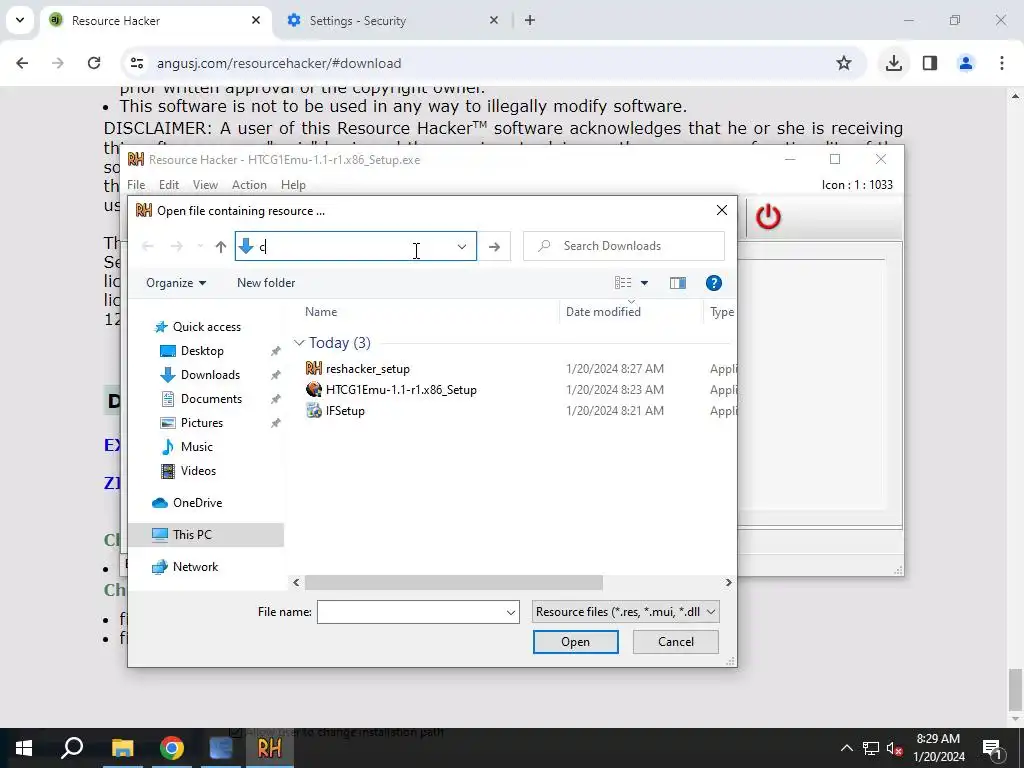The image size is (1024, 768).
Task: Click the muted volume tray icon
Action: (895, 748)
